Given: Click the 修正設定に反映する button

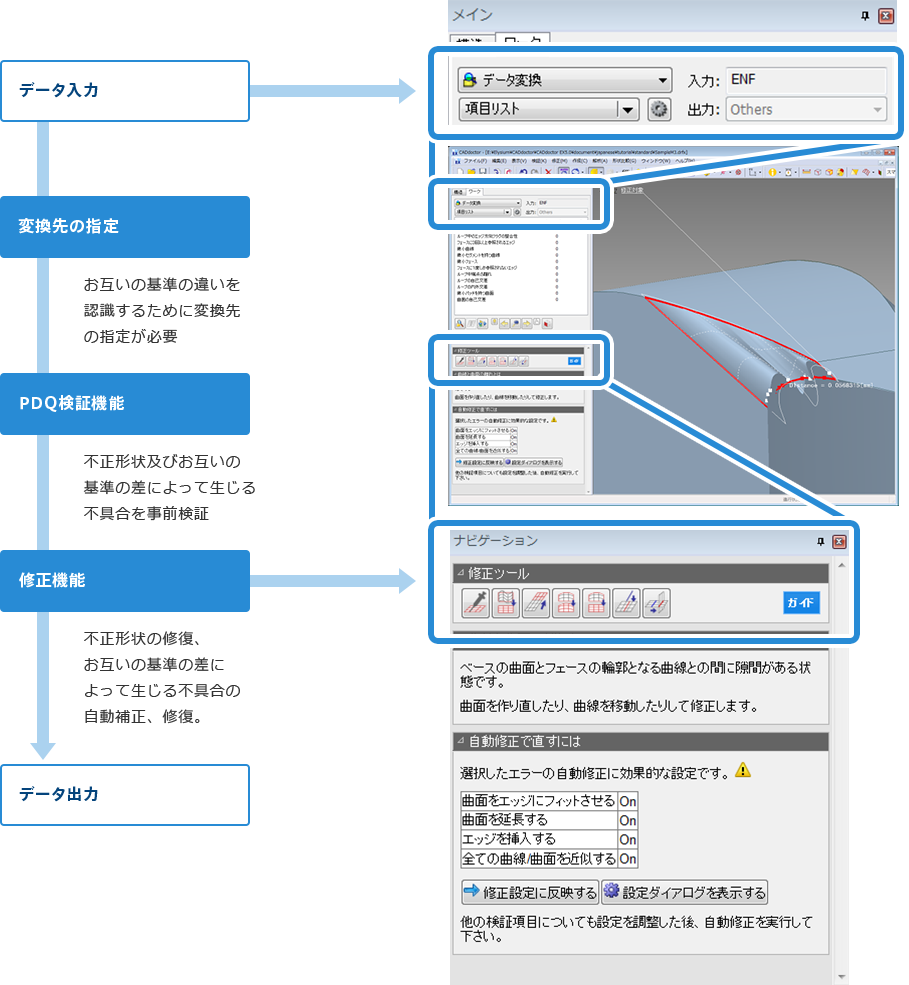Looking at the screenshot, I should (530, 892).
